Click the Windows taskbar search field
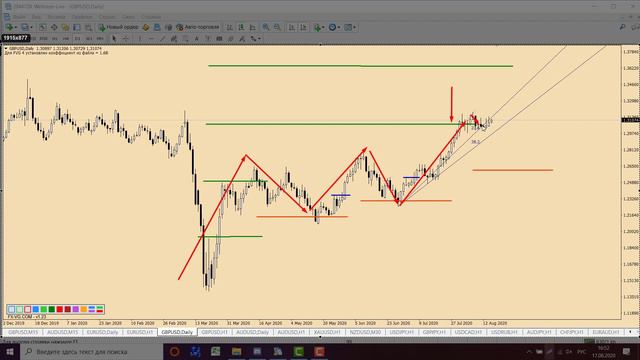The height and width of the screenshot is (360, 640). (x=91, y=351)
